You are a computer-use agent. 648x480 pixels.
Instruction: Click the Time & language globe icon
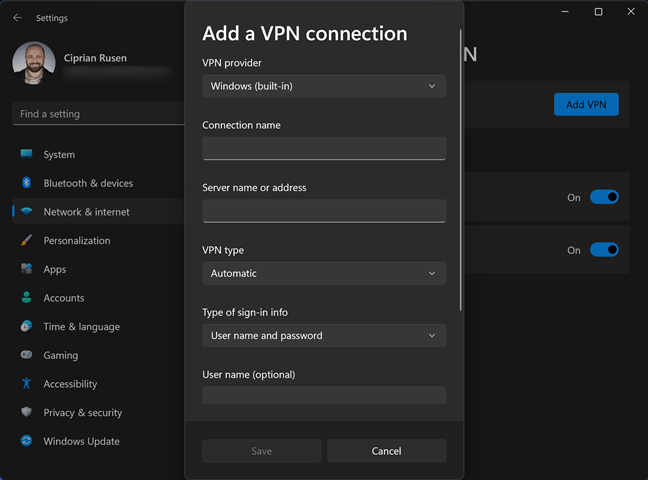26,326
